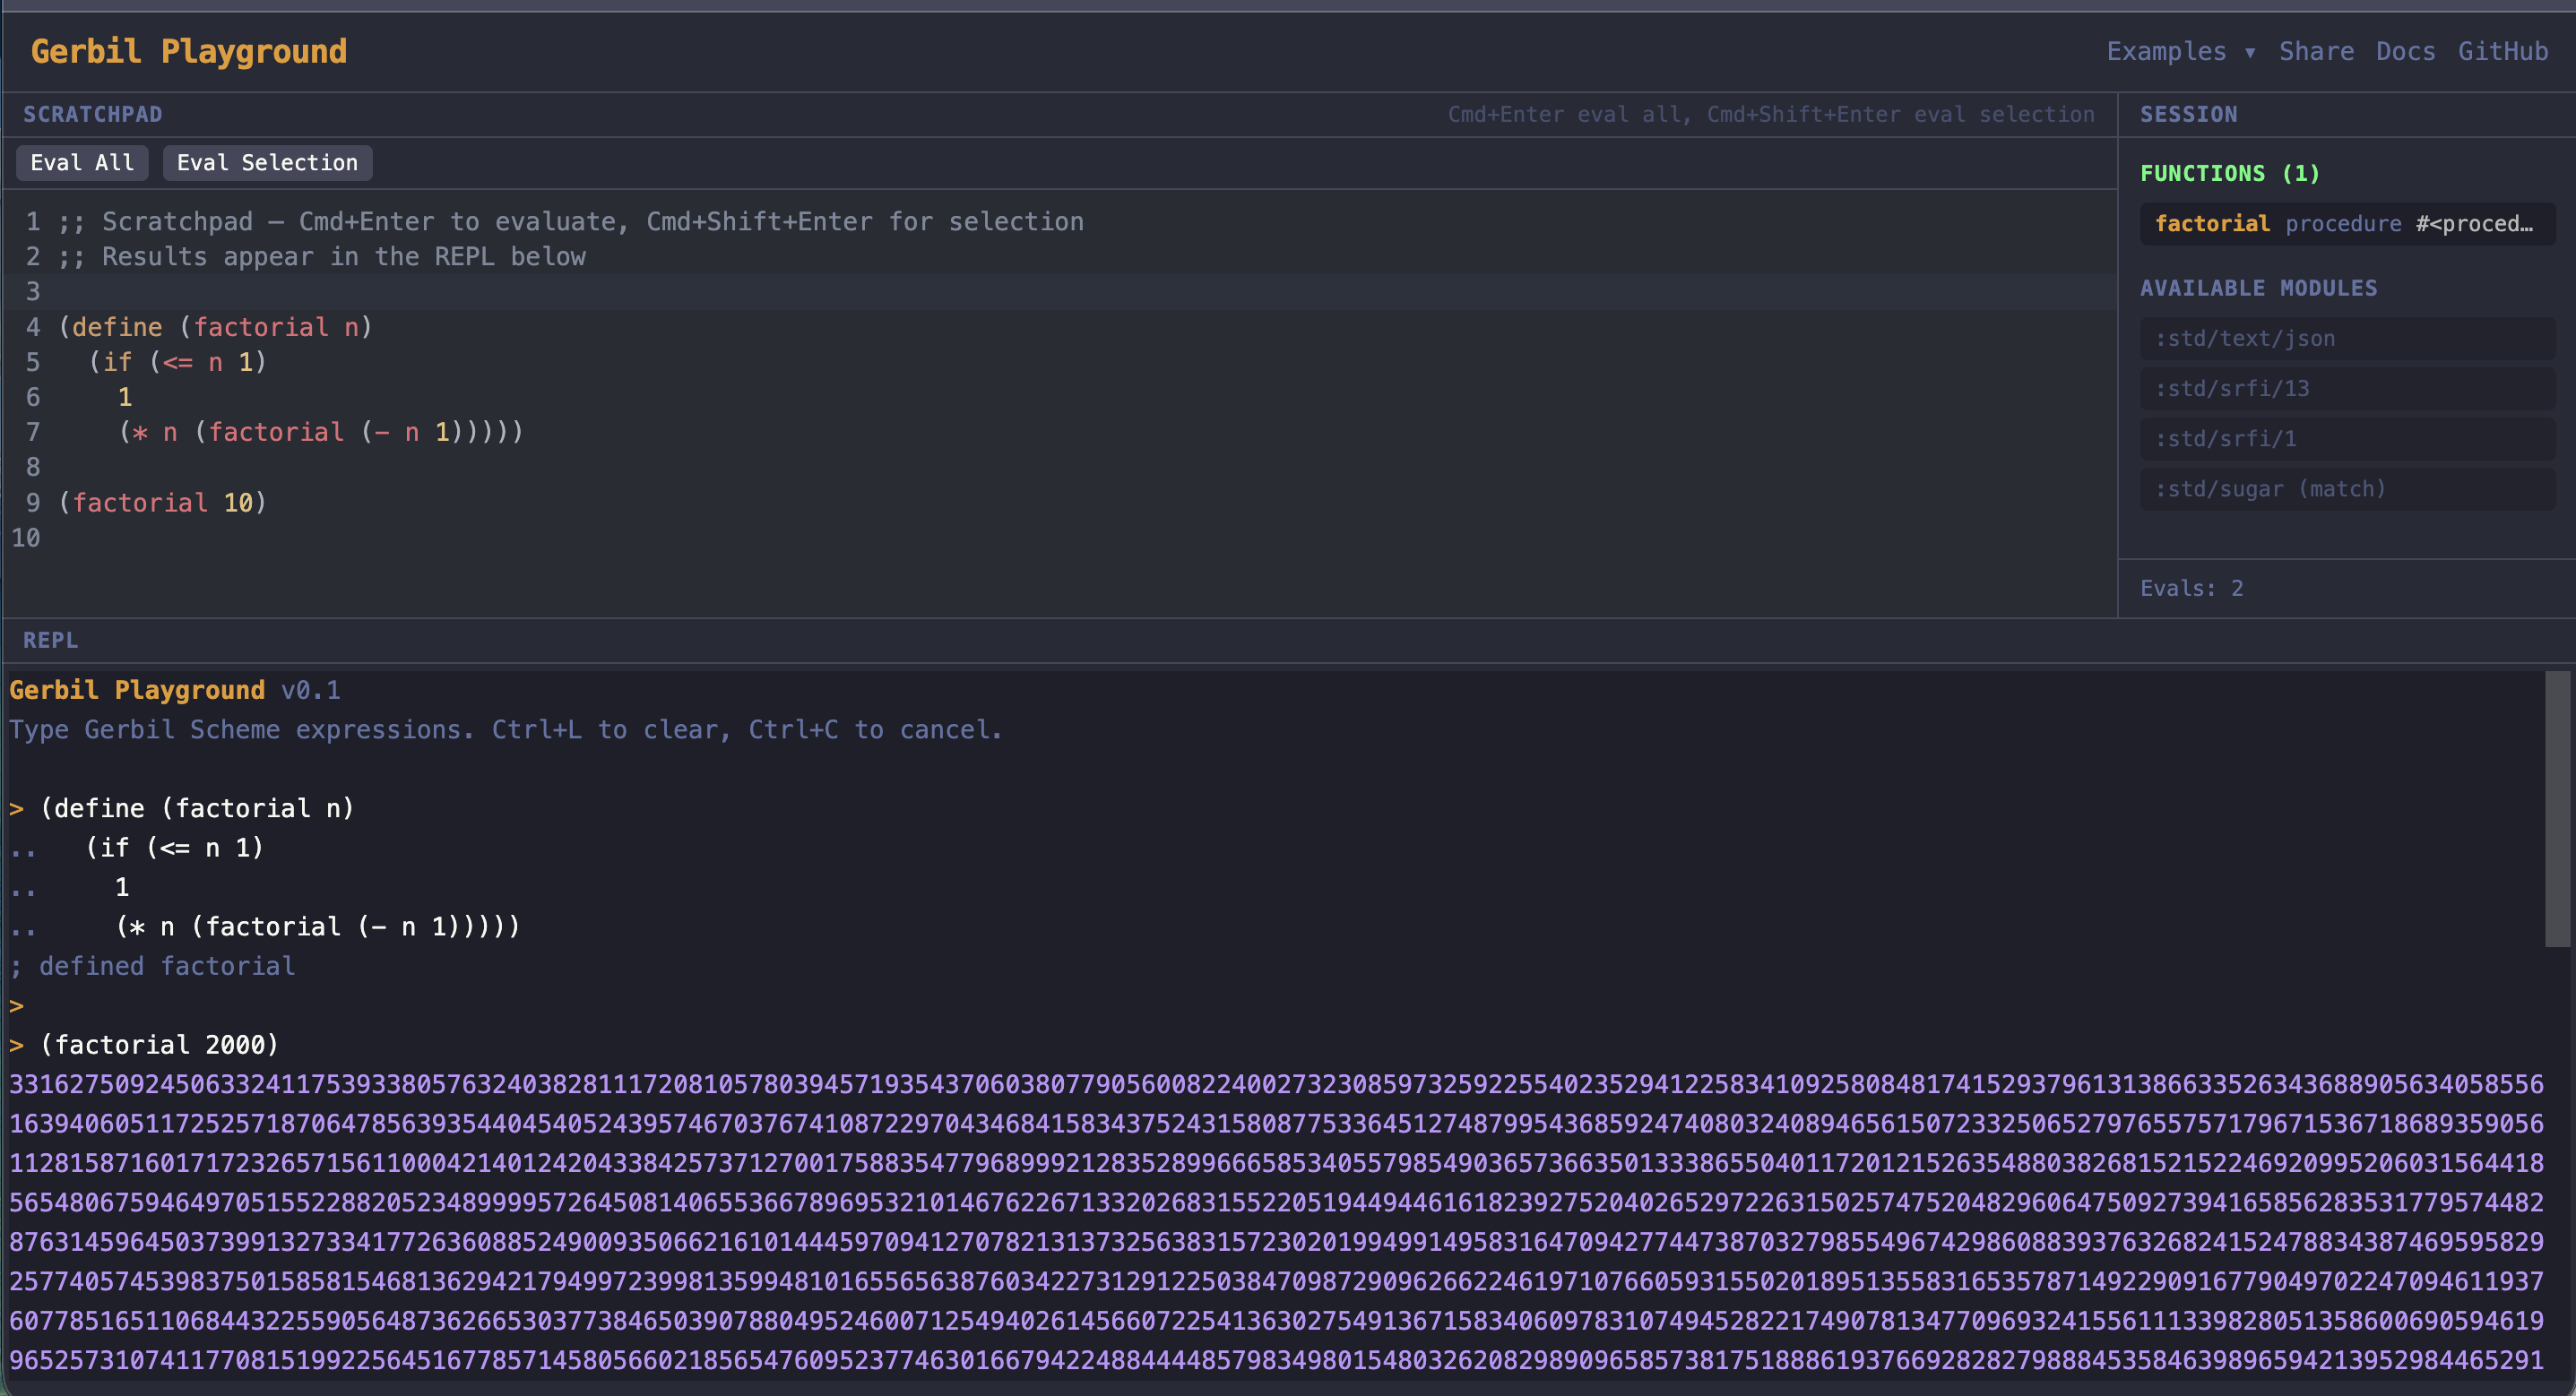This screenshot has height=1396, width=2576.
Task: Click the SCRATCHPAD panel header
Action: (x=93, y=115)
